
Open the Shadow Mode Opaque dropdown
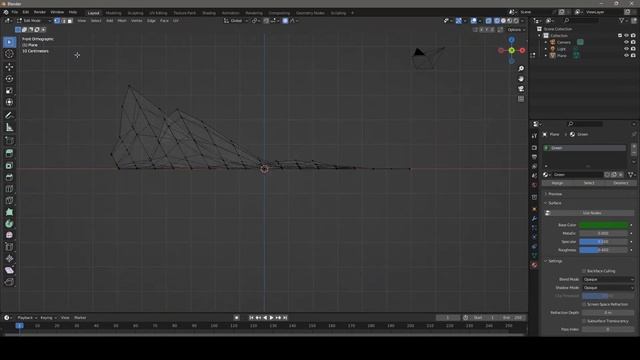[x=608, y=288]
